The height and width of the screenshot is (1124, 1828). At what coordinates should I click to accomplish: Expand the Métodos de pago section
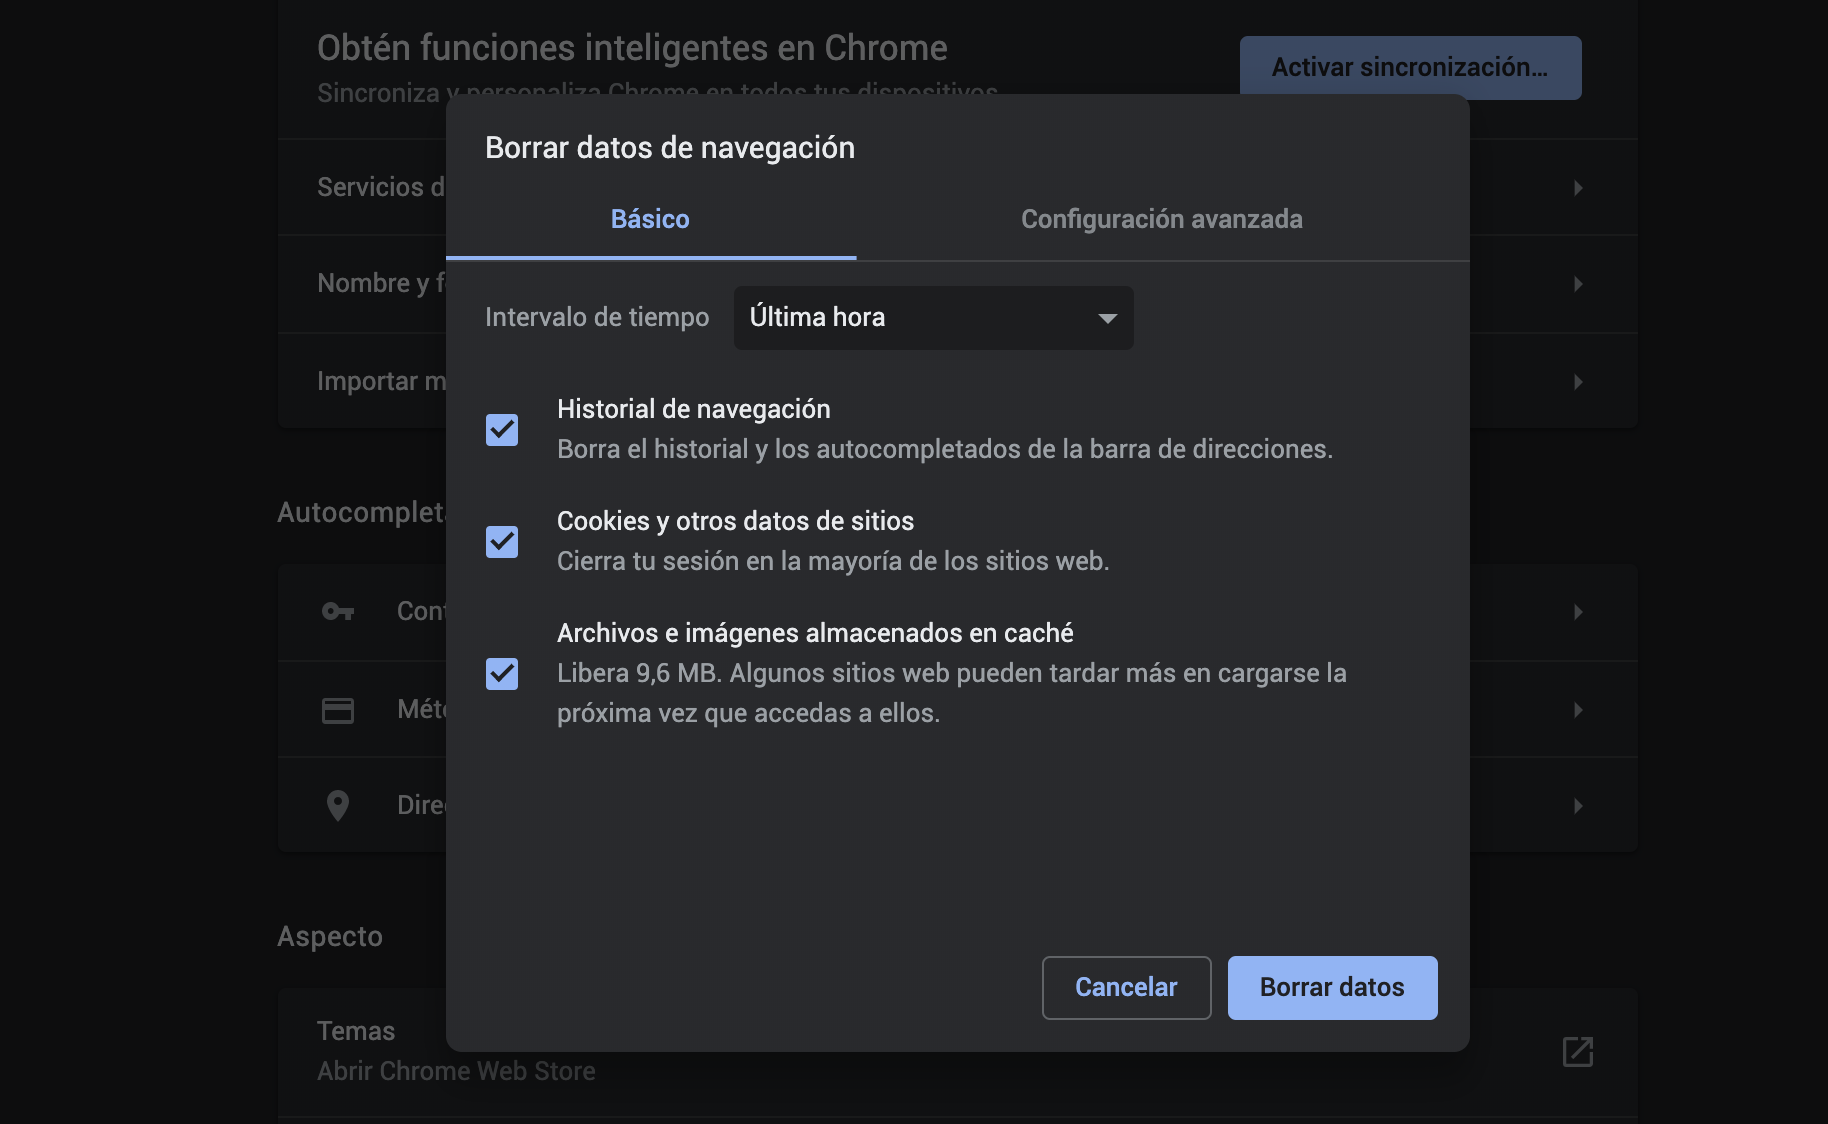click(x=1578, y=709)
